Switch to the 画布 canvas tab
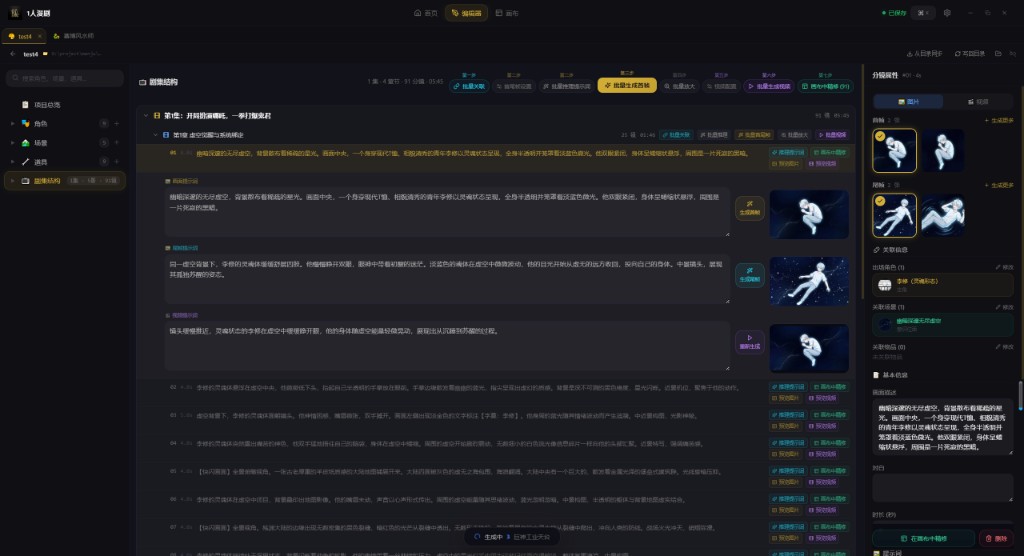Viewport: 1024px width, 556px height. (507, 13)
